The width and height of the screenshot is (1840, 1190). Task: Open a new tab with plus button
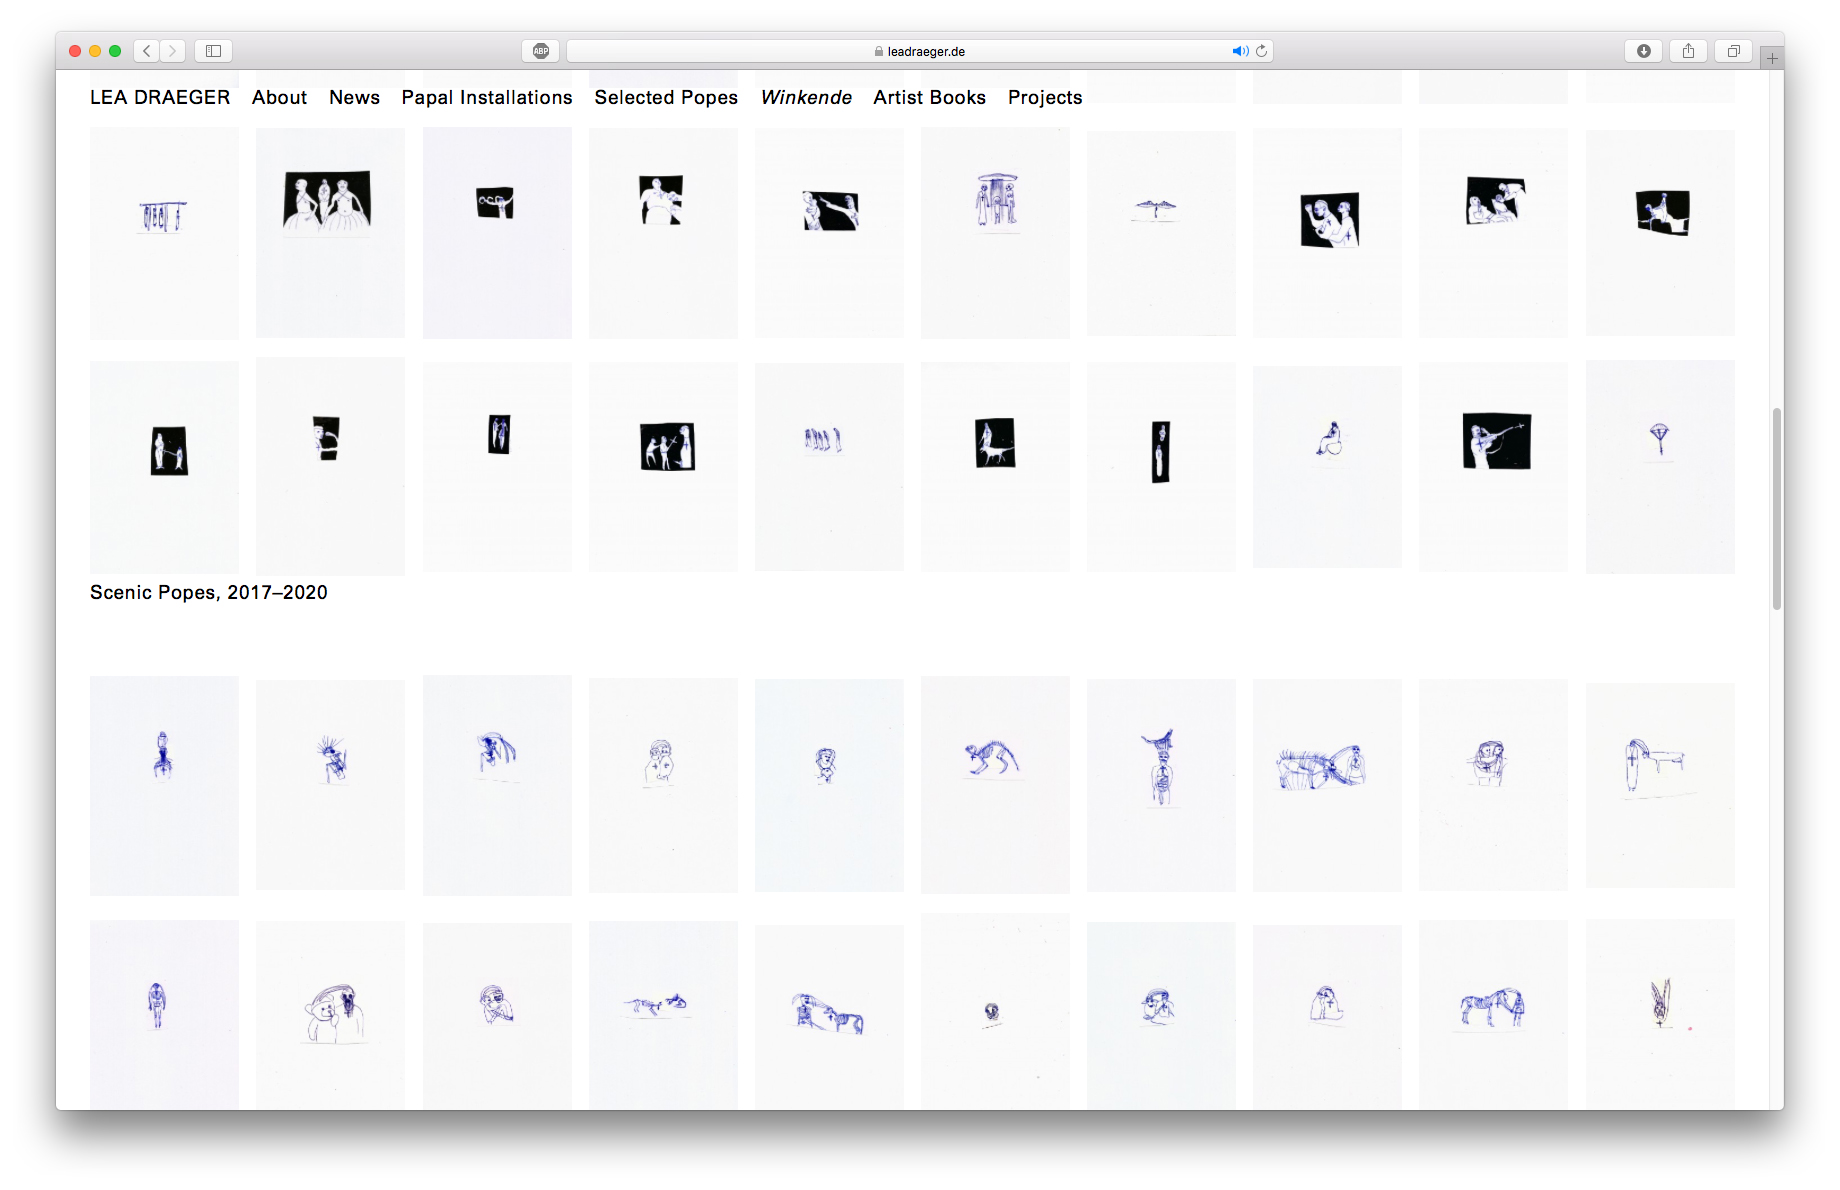(1772, 59)
